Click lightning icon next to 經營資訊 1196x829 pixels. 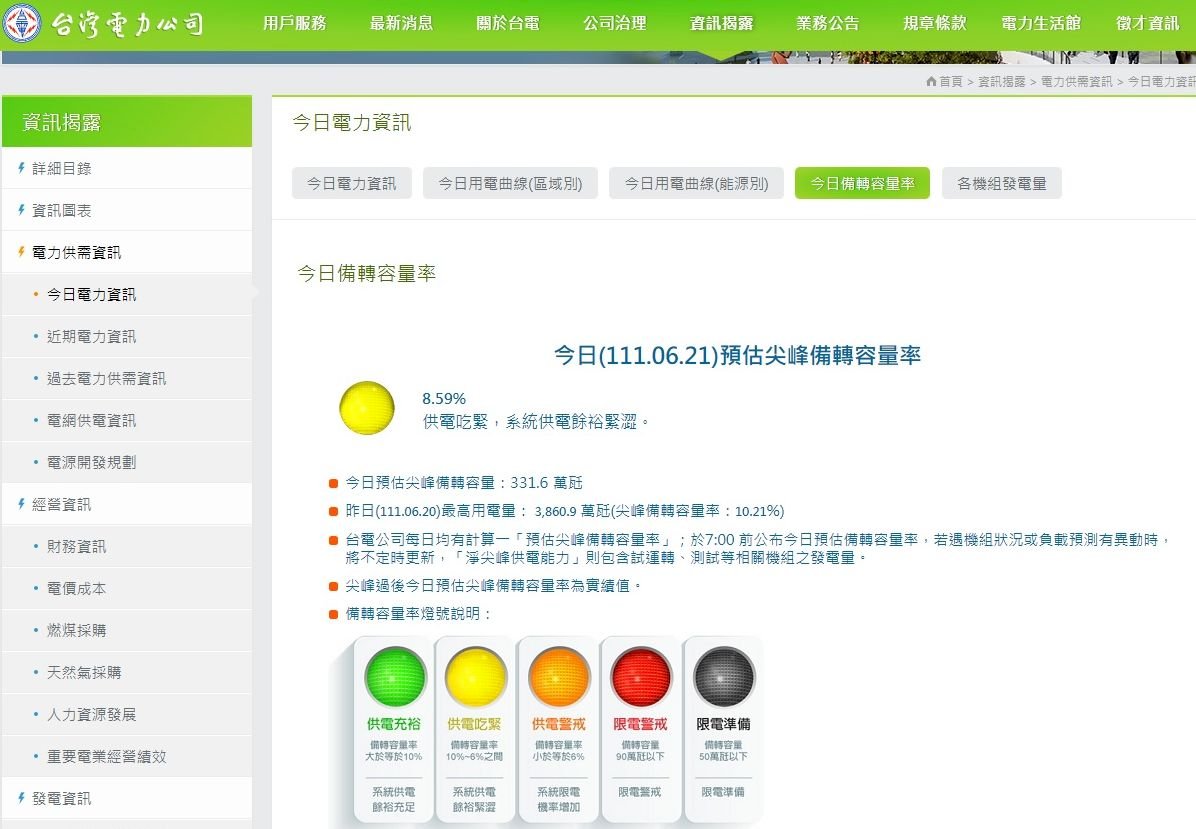(x=21, y=504)
